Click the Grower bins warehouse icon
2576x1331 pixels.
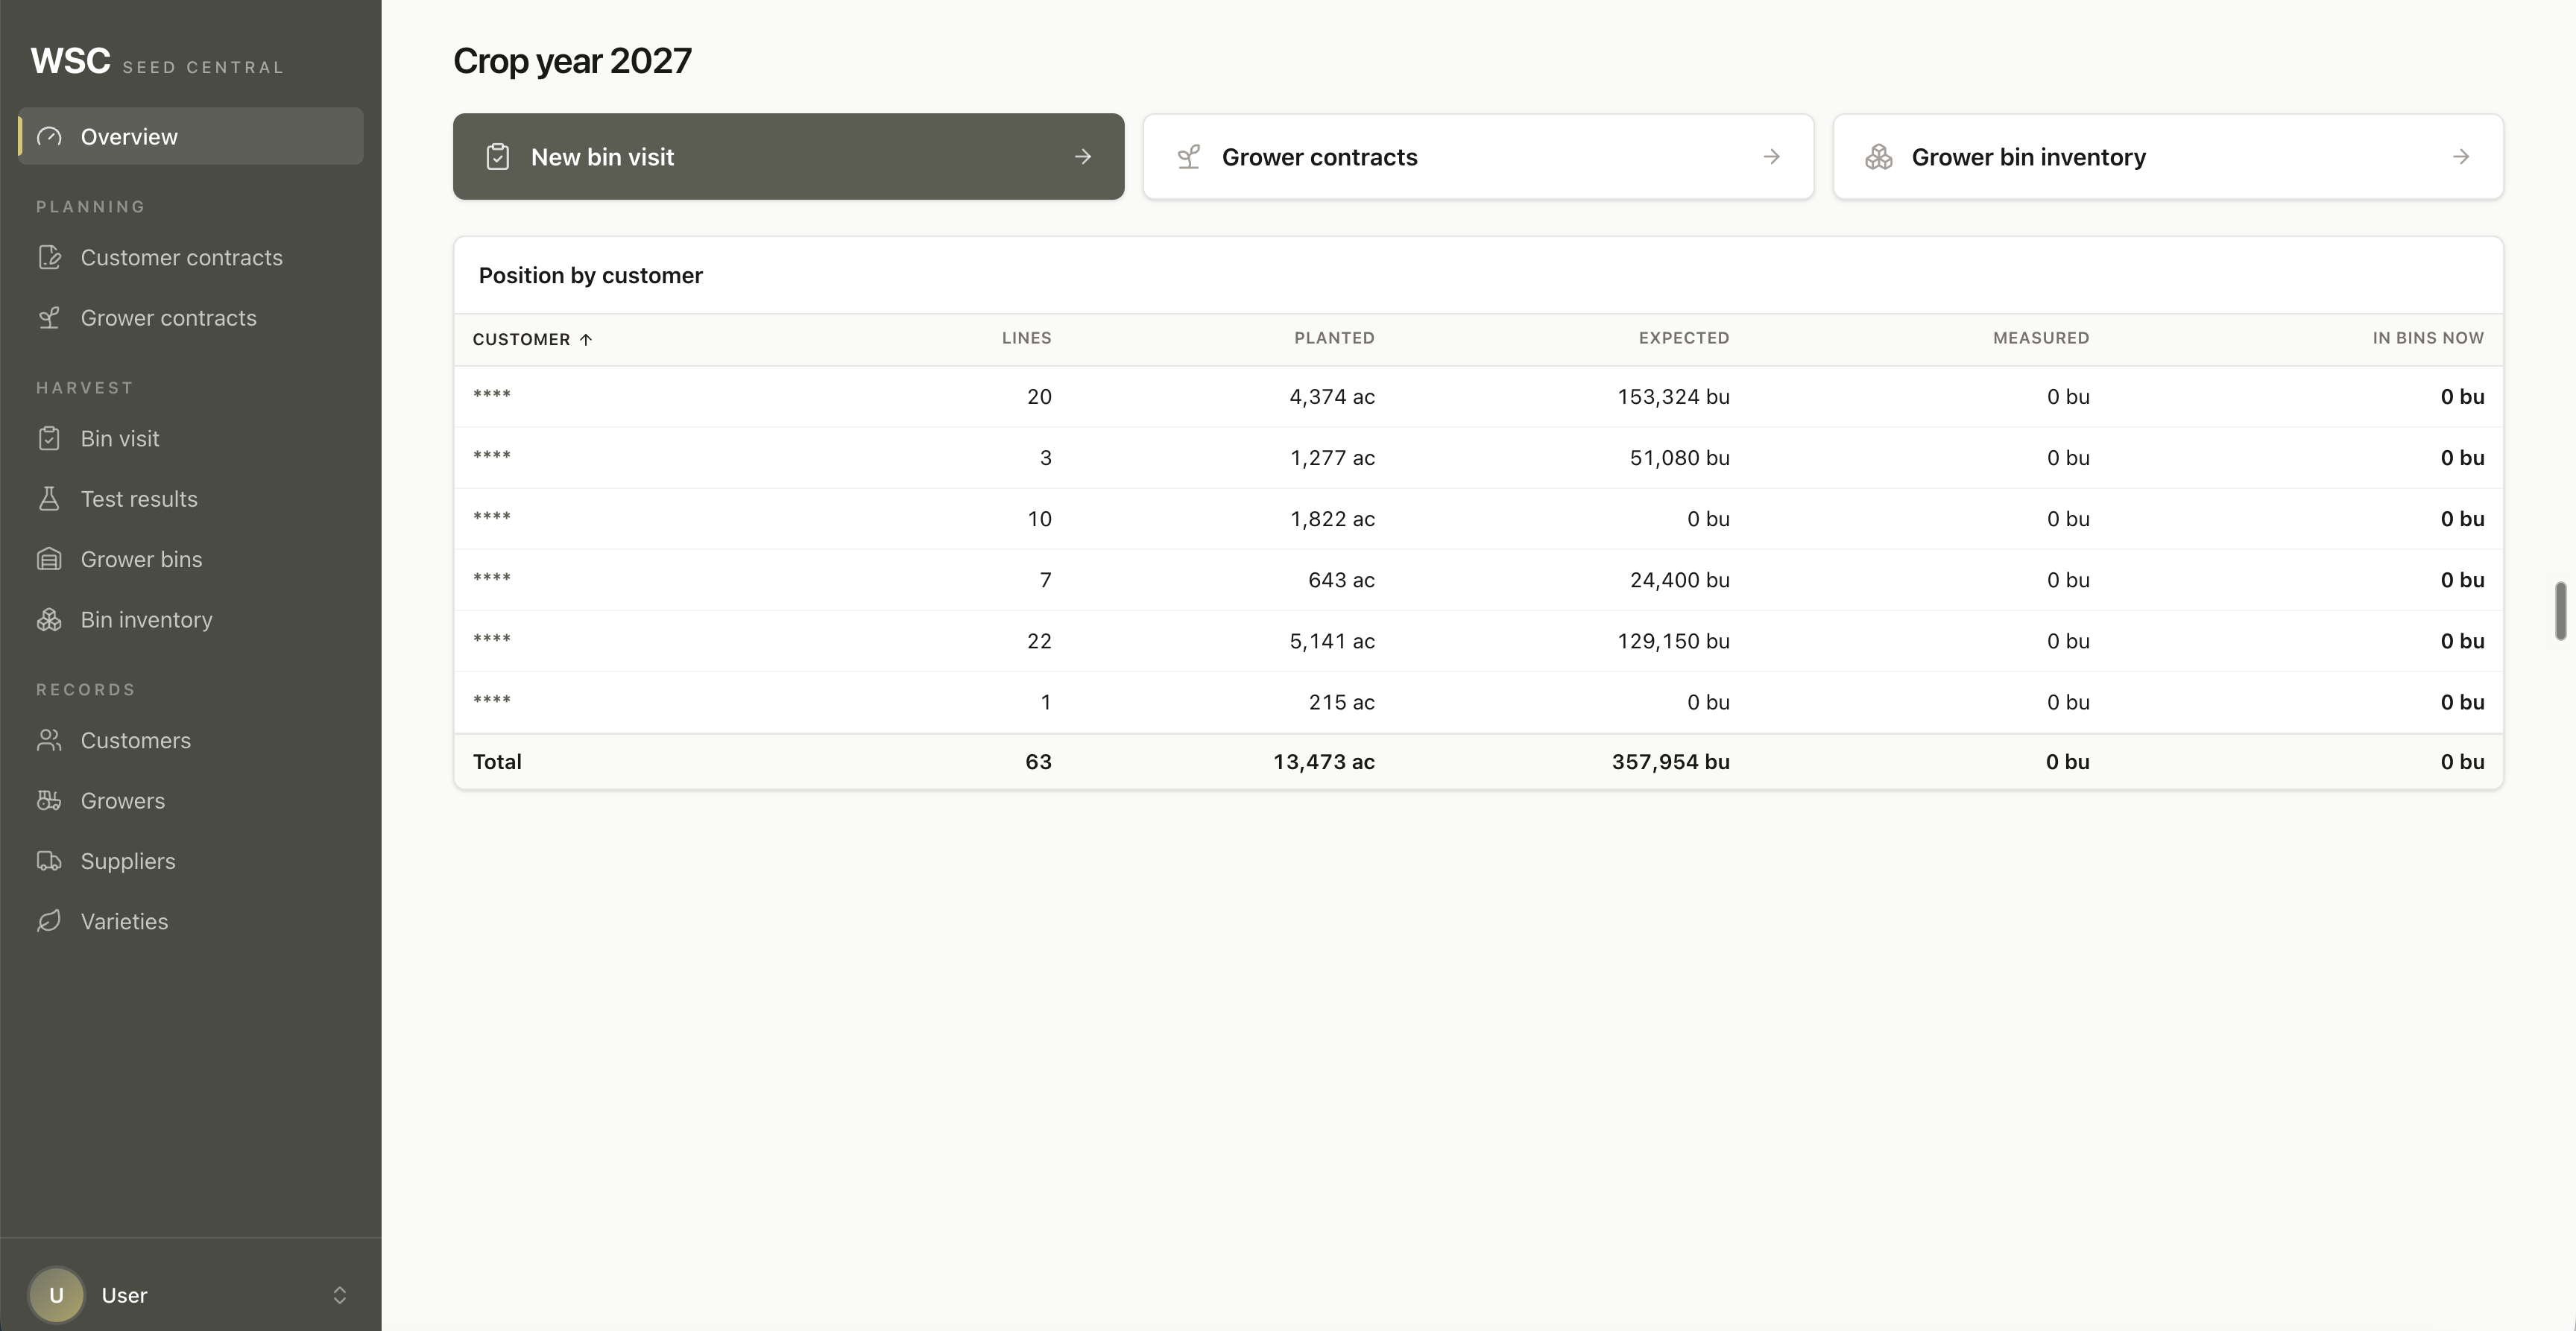click(x=49, y=559)
